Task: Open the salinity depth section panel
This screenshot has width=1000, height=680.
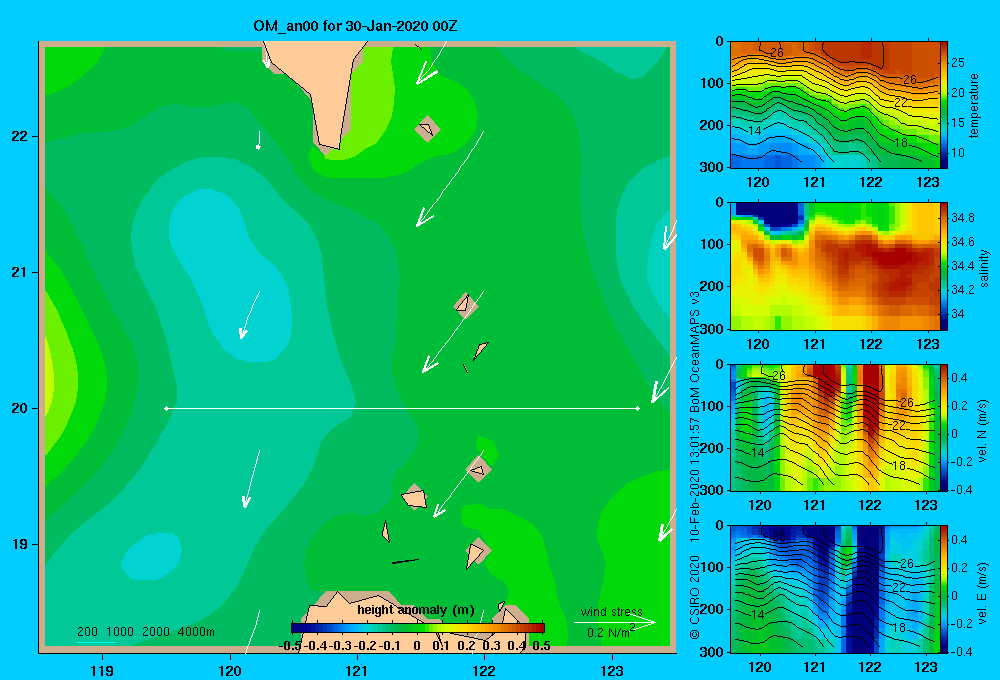Action: pyautogui.click(x=835, y=266)
